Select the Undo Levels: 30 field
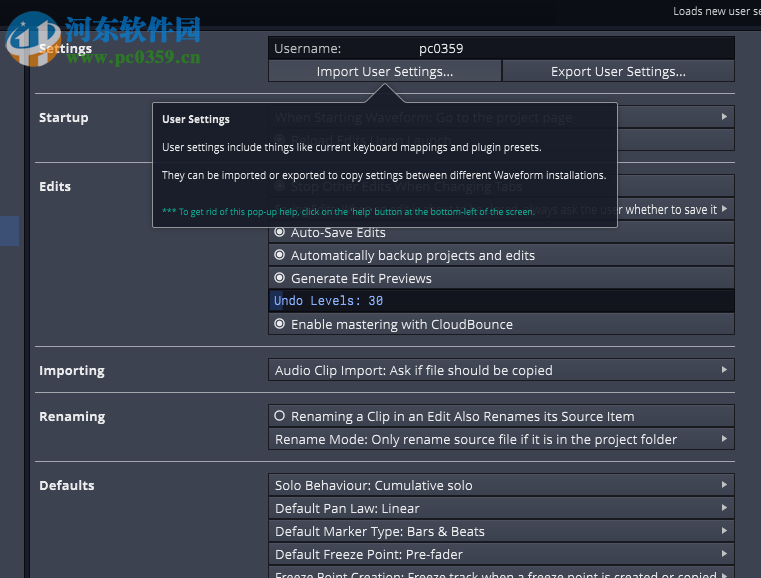 pos(501,301)
